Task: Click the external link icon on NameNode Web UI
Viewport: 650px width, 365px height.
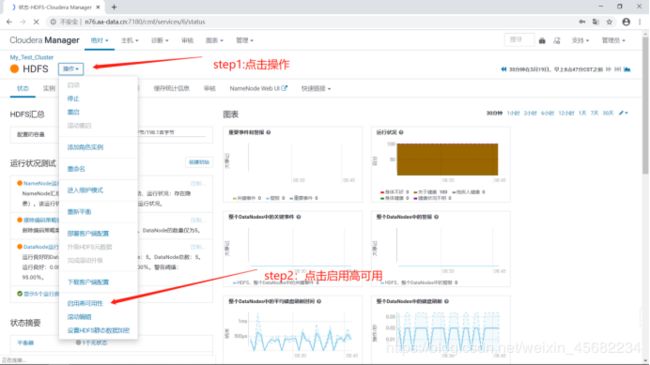Action: point(284,88)
